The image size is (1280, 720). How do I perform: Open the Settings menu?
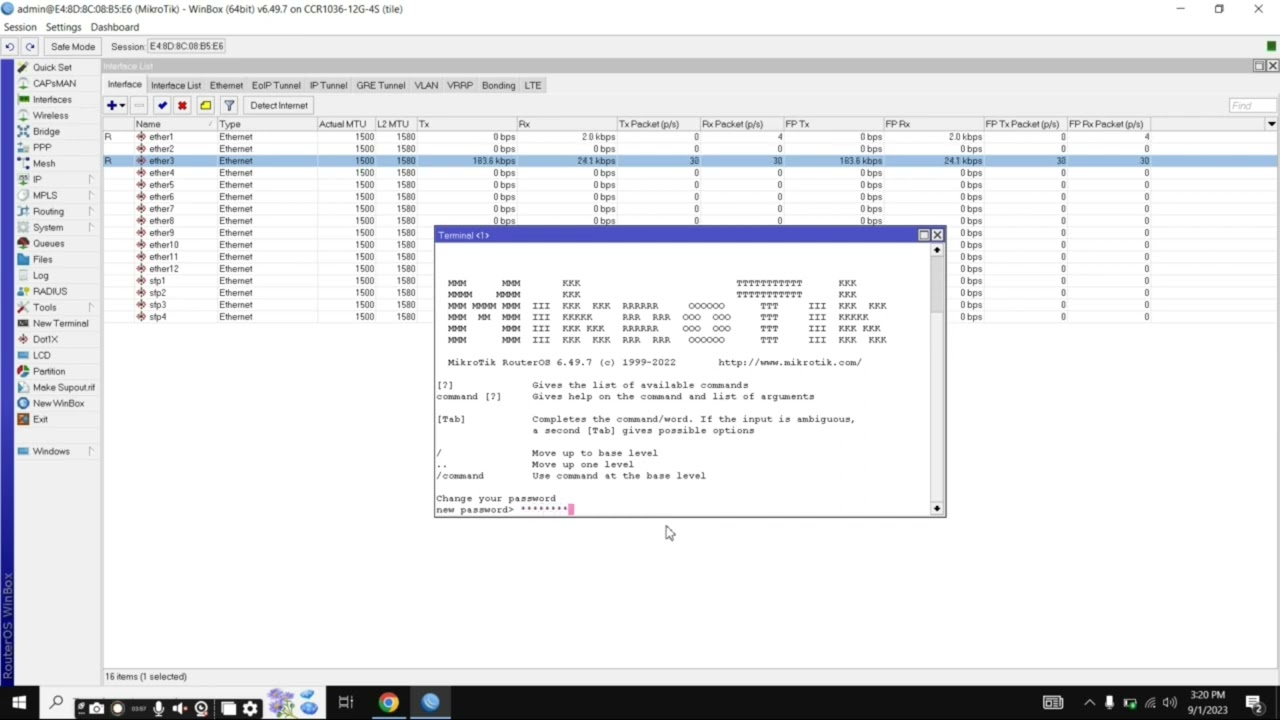[x=63, y=27]
